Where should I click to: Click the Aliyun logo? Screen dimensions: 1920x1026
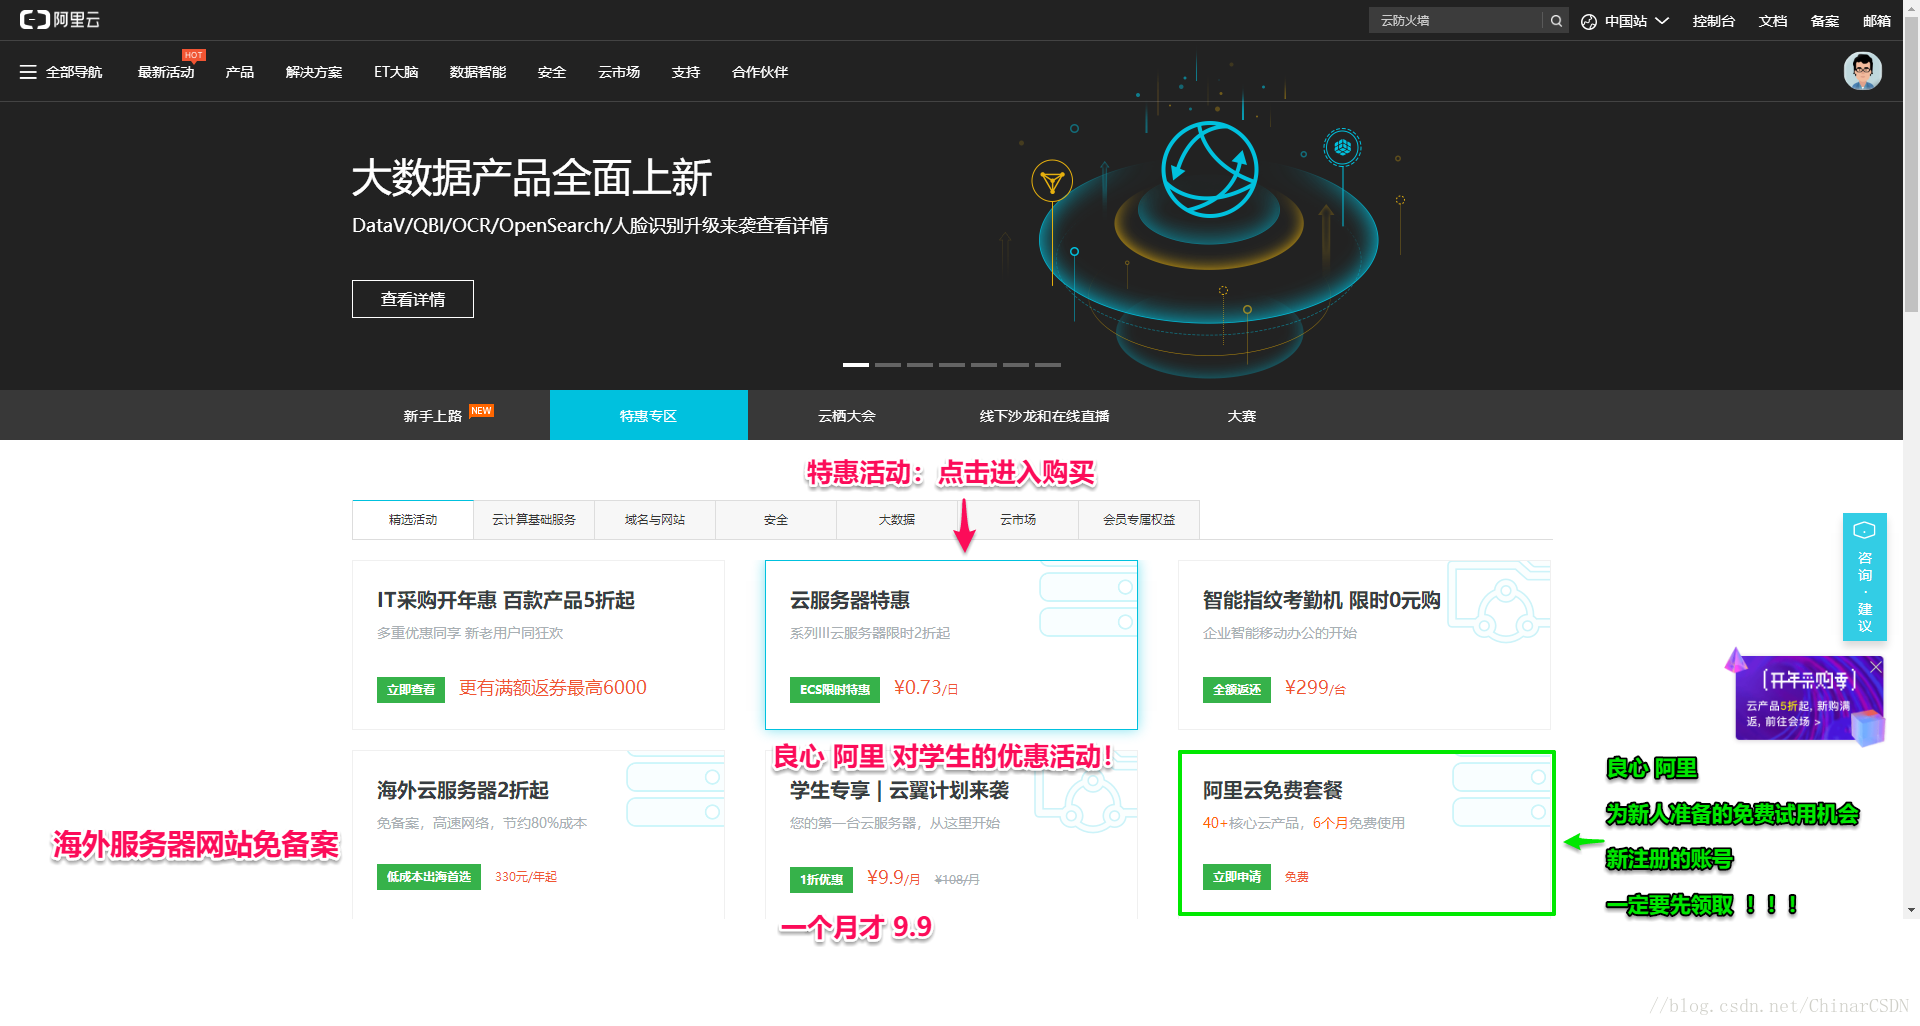[60, 20]
